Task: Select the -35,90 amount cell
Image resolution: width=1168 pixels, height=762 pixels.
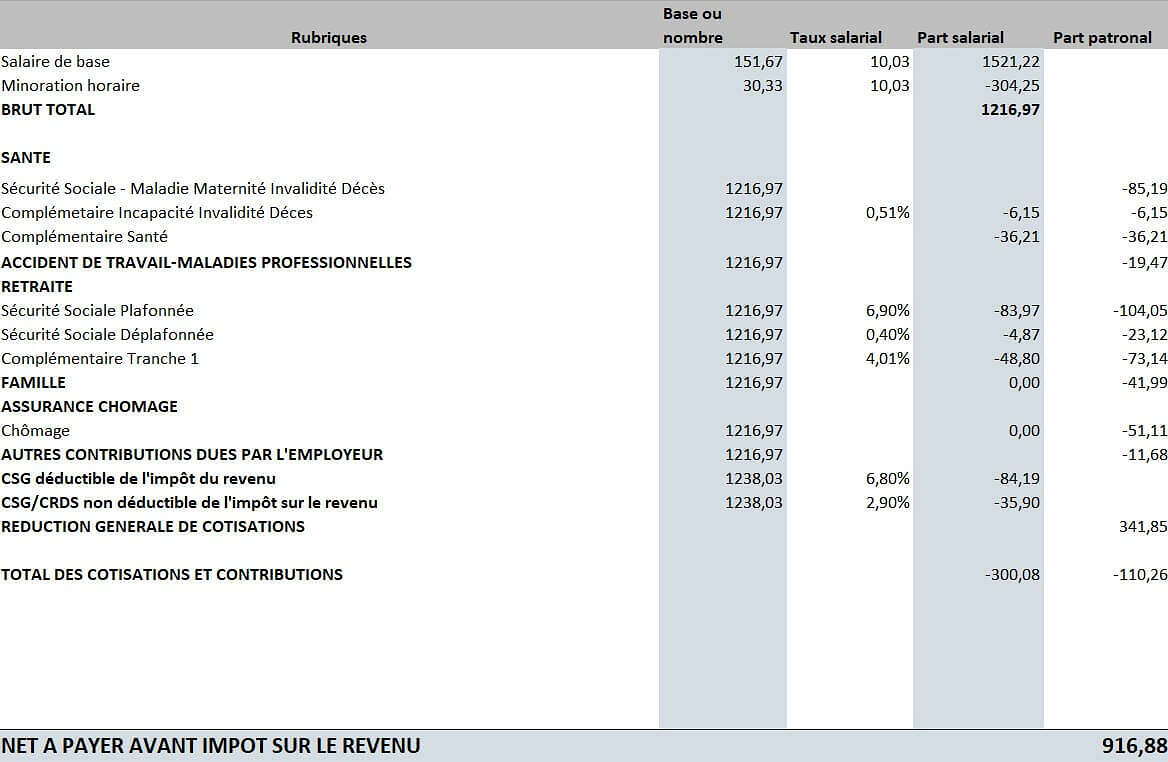Action: tap(1017, 503)
